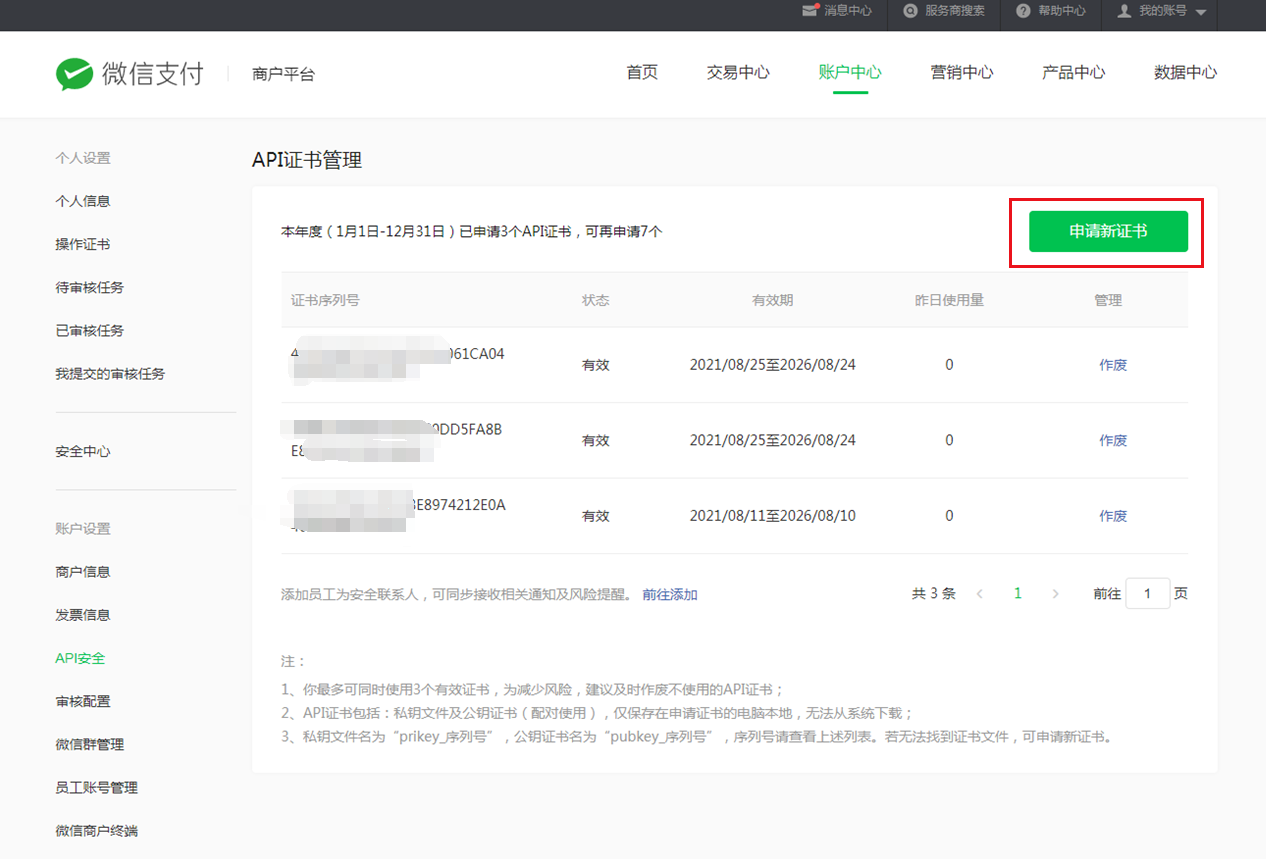Click the serial number ending 061CA04
Image resolution: width=1266 pixels, height=859 pixels.
pyautogui.click(x=398, y=362)
